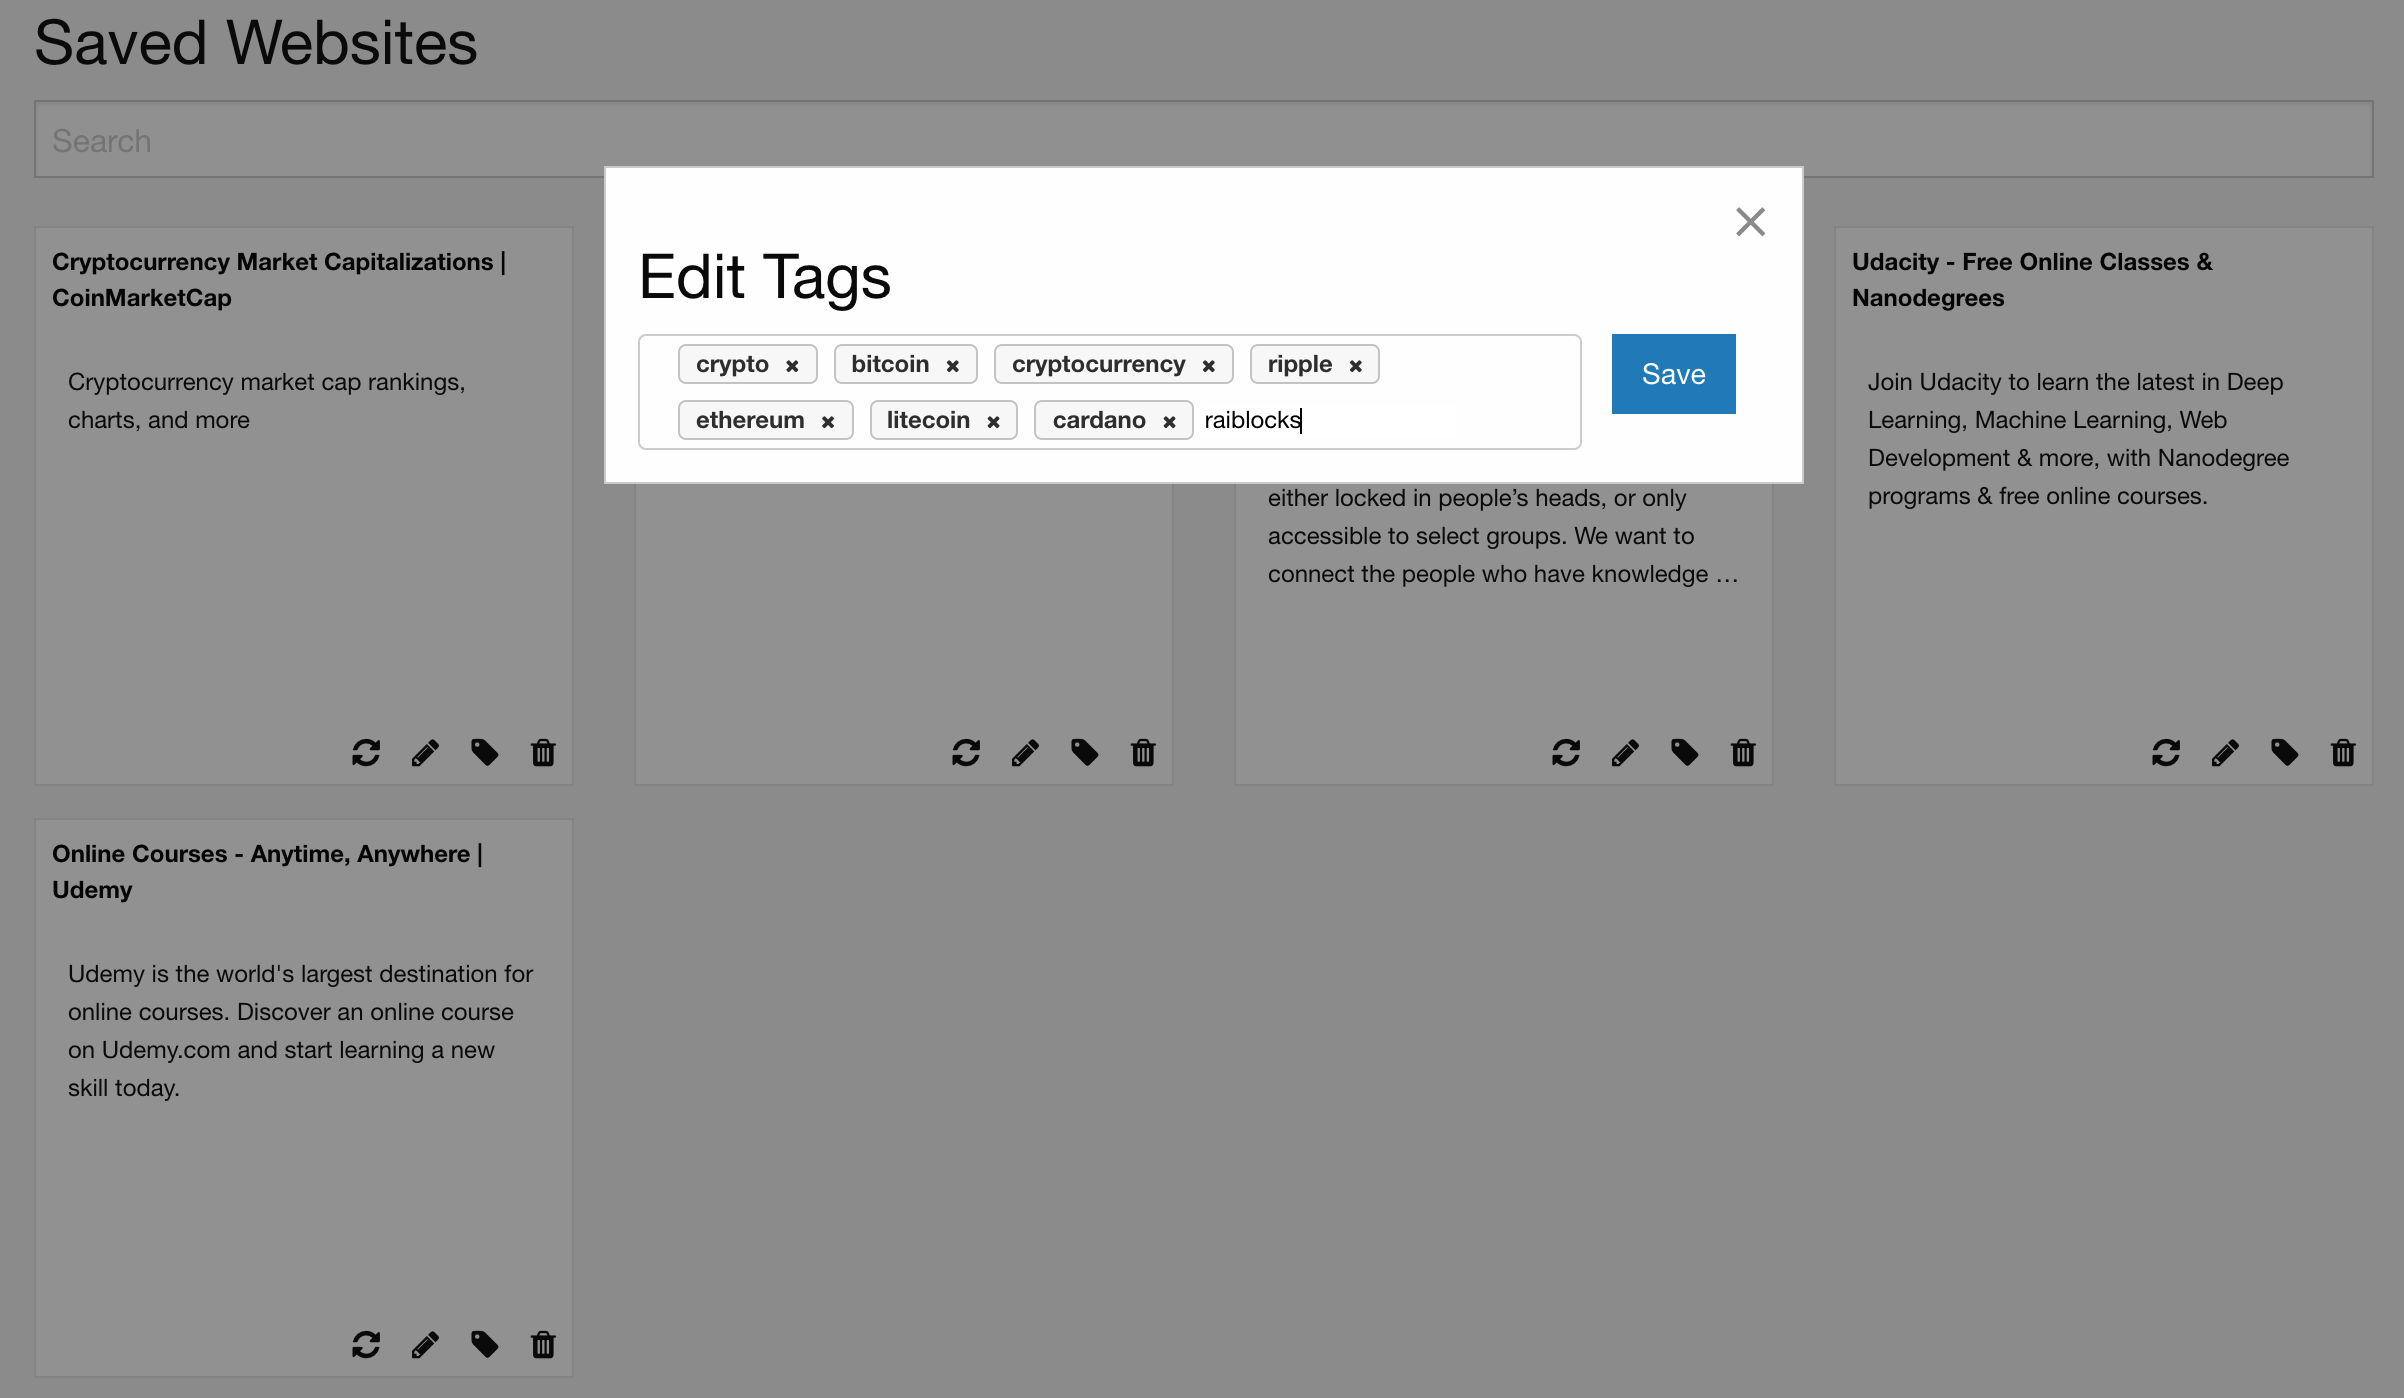Remove the crypto tag
Screen dimensions: 2404x1398
[x=792, y=366]
